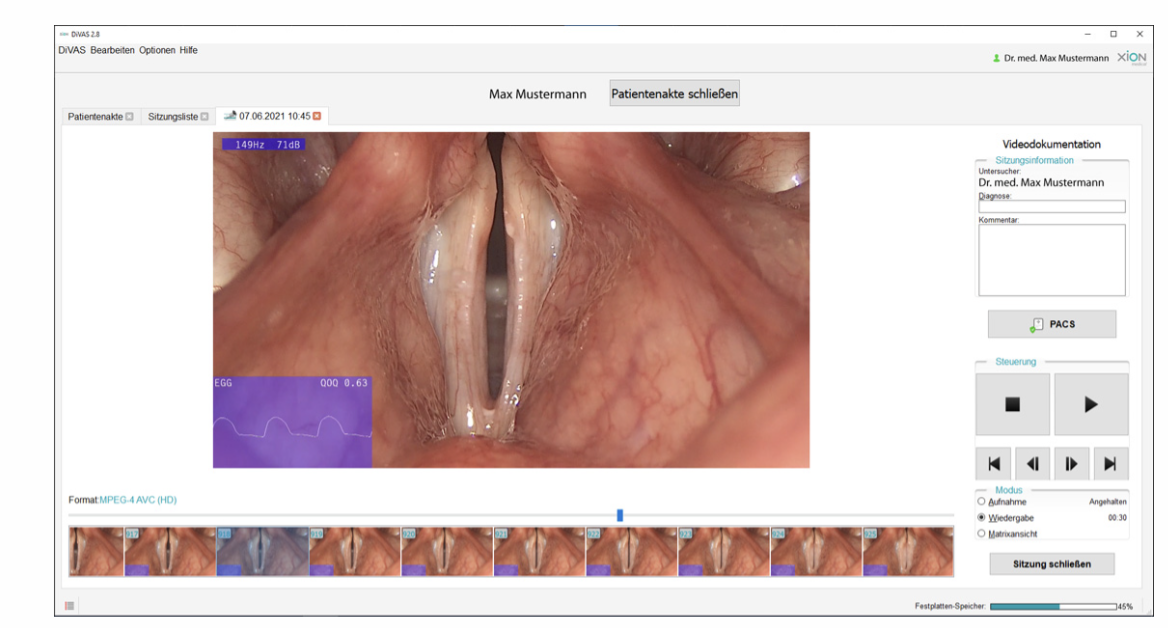This screenshot has height=628, width=1168.
Task: Step one frame backward
Action: point(1032,464)
